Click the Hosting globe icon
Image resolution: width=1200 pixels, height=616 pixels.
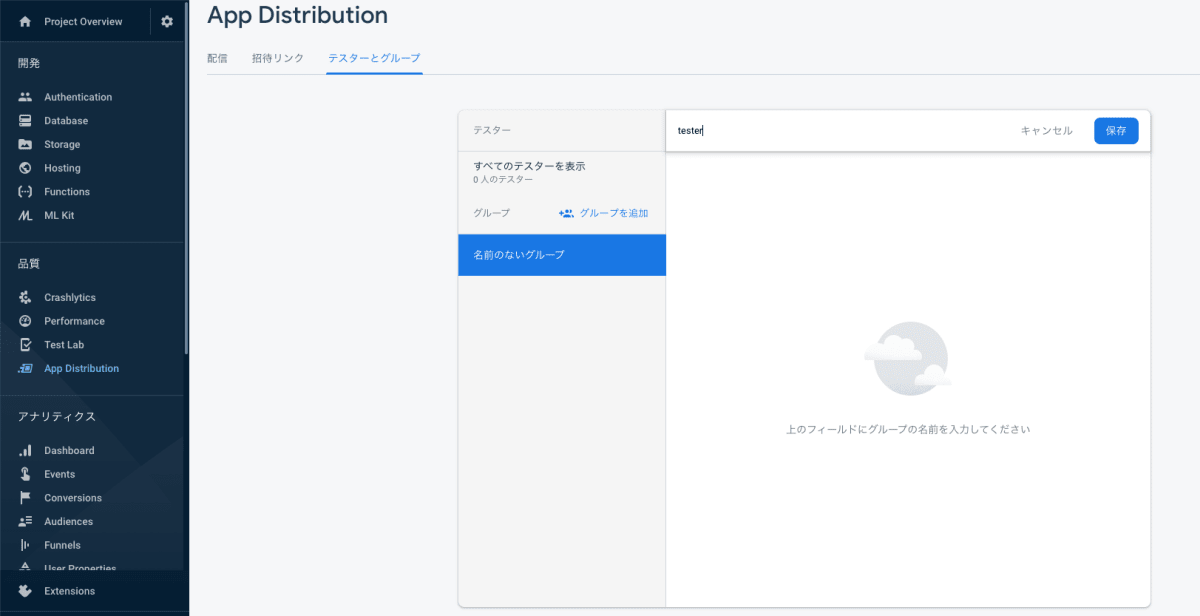26,168
